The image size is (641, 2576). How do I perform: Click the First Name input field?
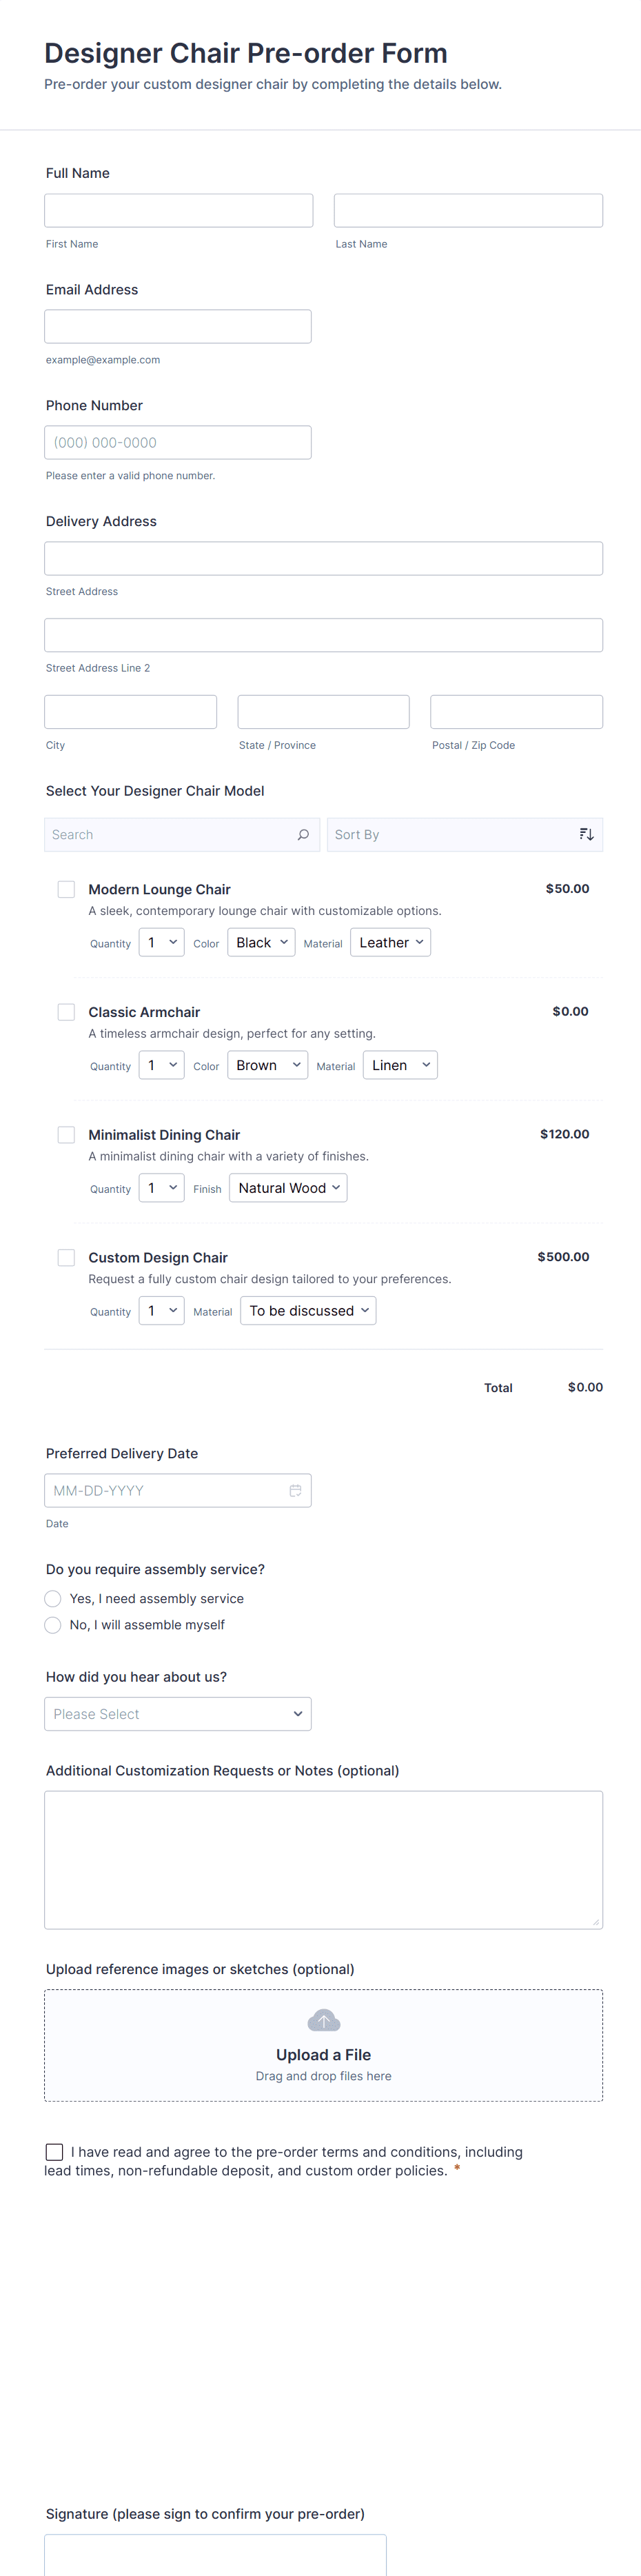179,211
